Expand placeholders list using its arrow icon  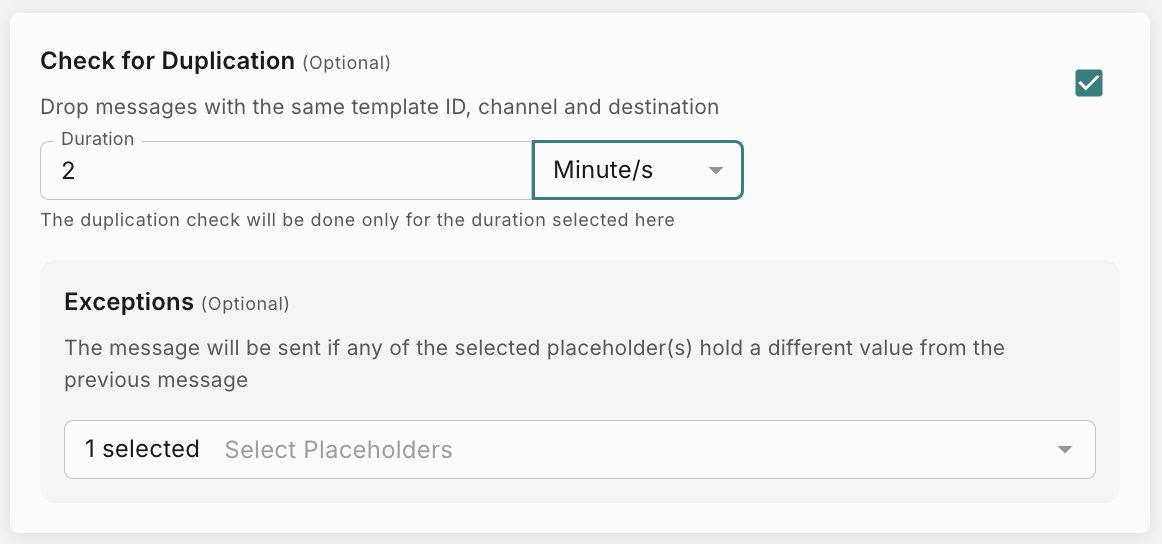coord(1065,450)
